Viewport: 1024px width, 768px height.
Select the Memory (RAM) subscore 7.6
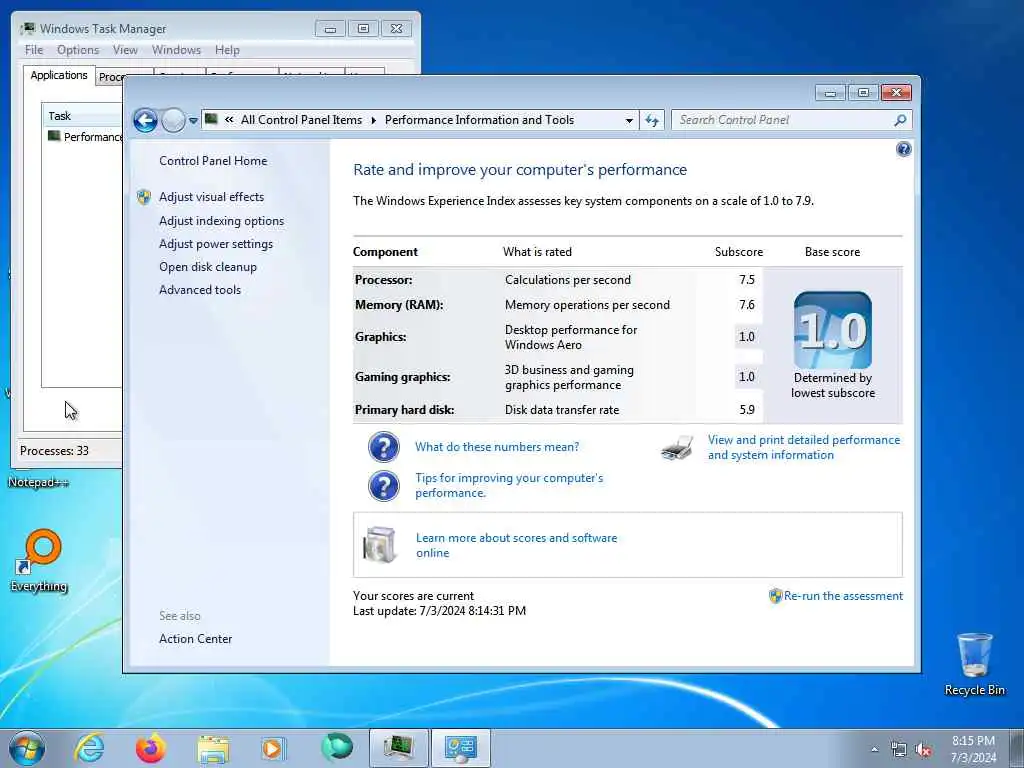pos(747,304)
